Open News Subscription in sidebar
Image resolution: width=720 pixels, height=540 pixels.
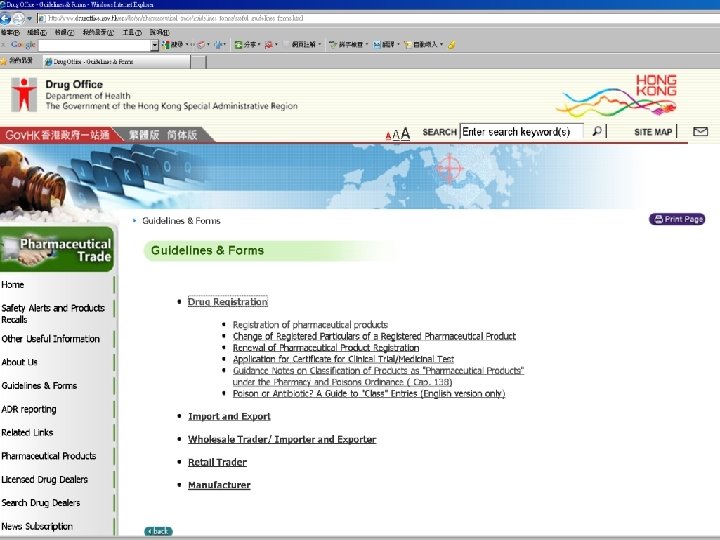point(37,526)
